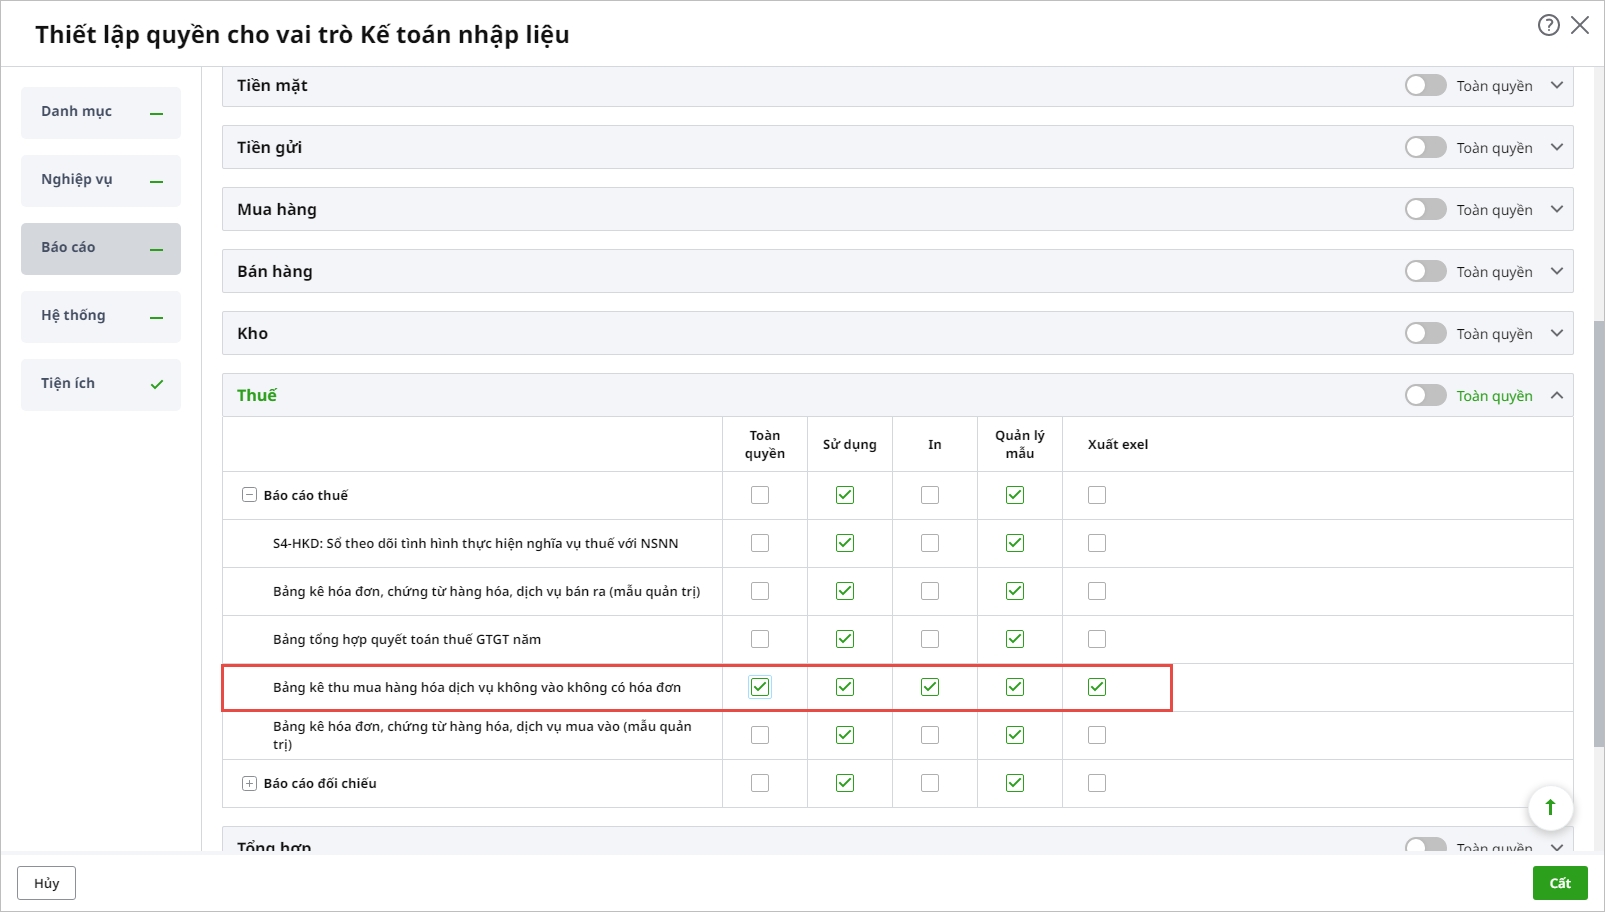Expand the Kho section chevron

1557,333
